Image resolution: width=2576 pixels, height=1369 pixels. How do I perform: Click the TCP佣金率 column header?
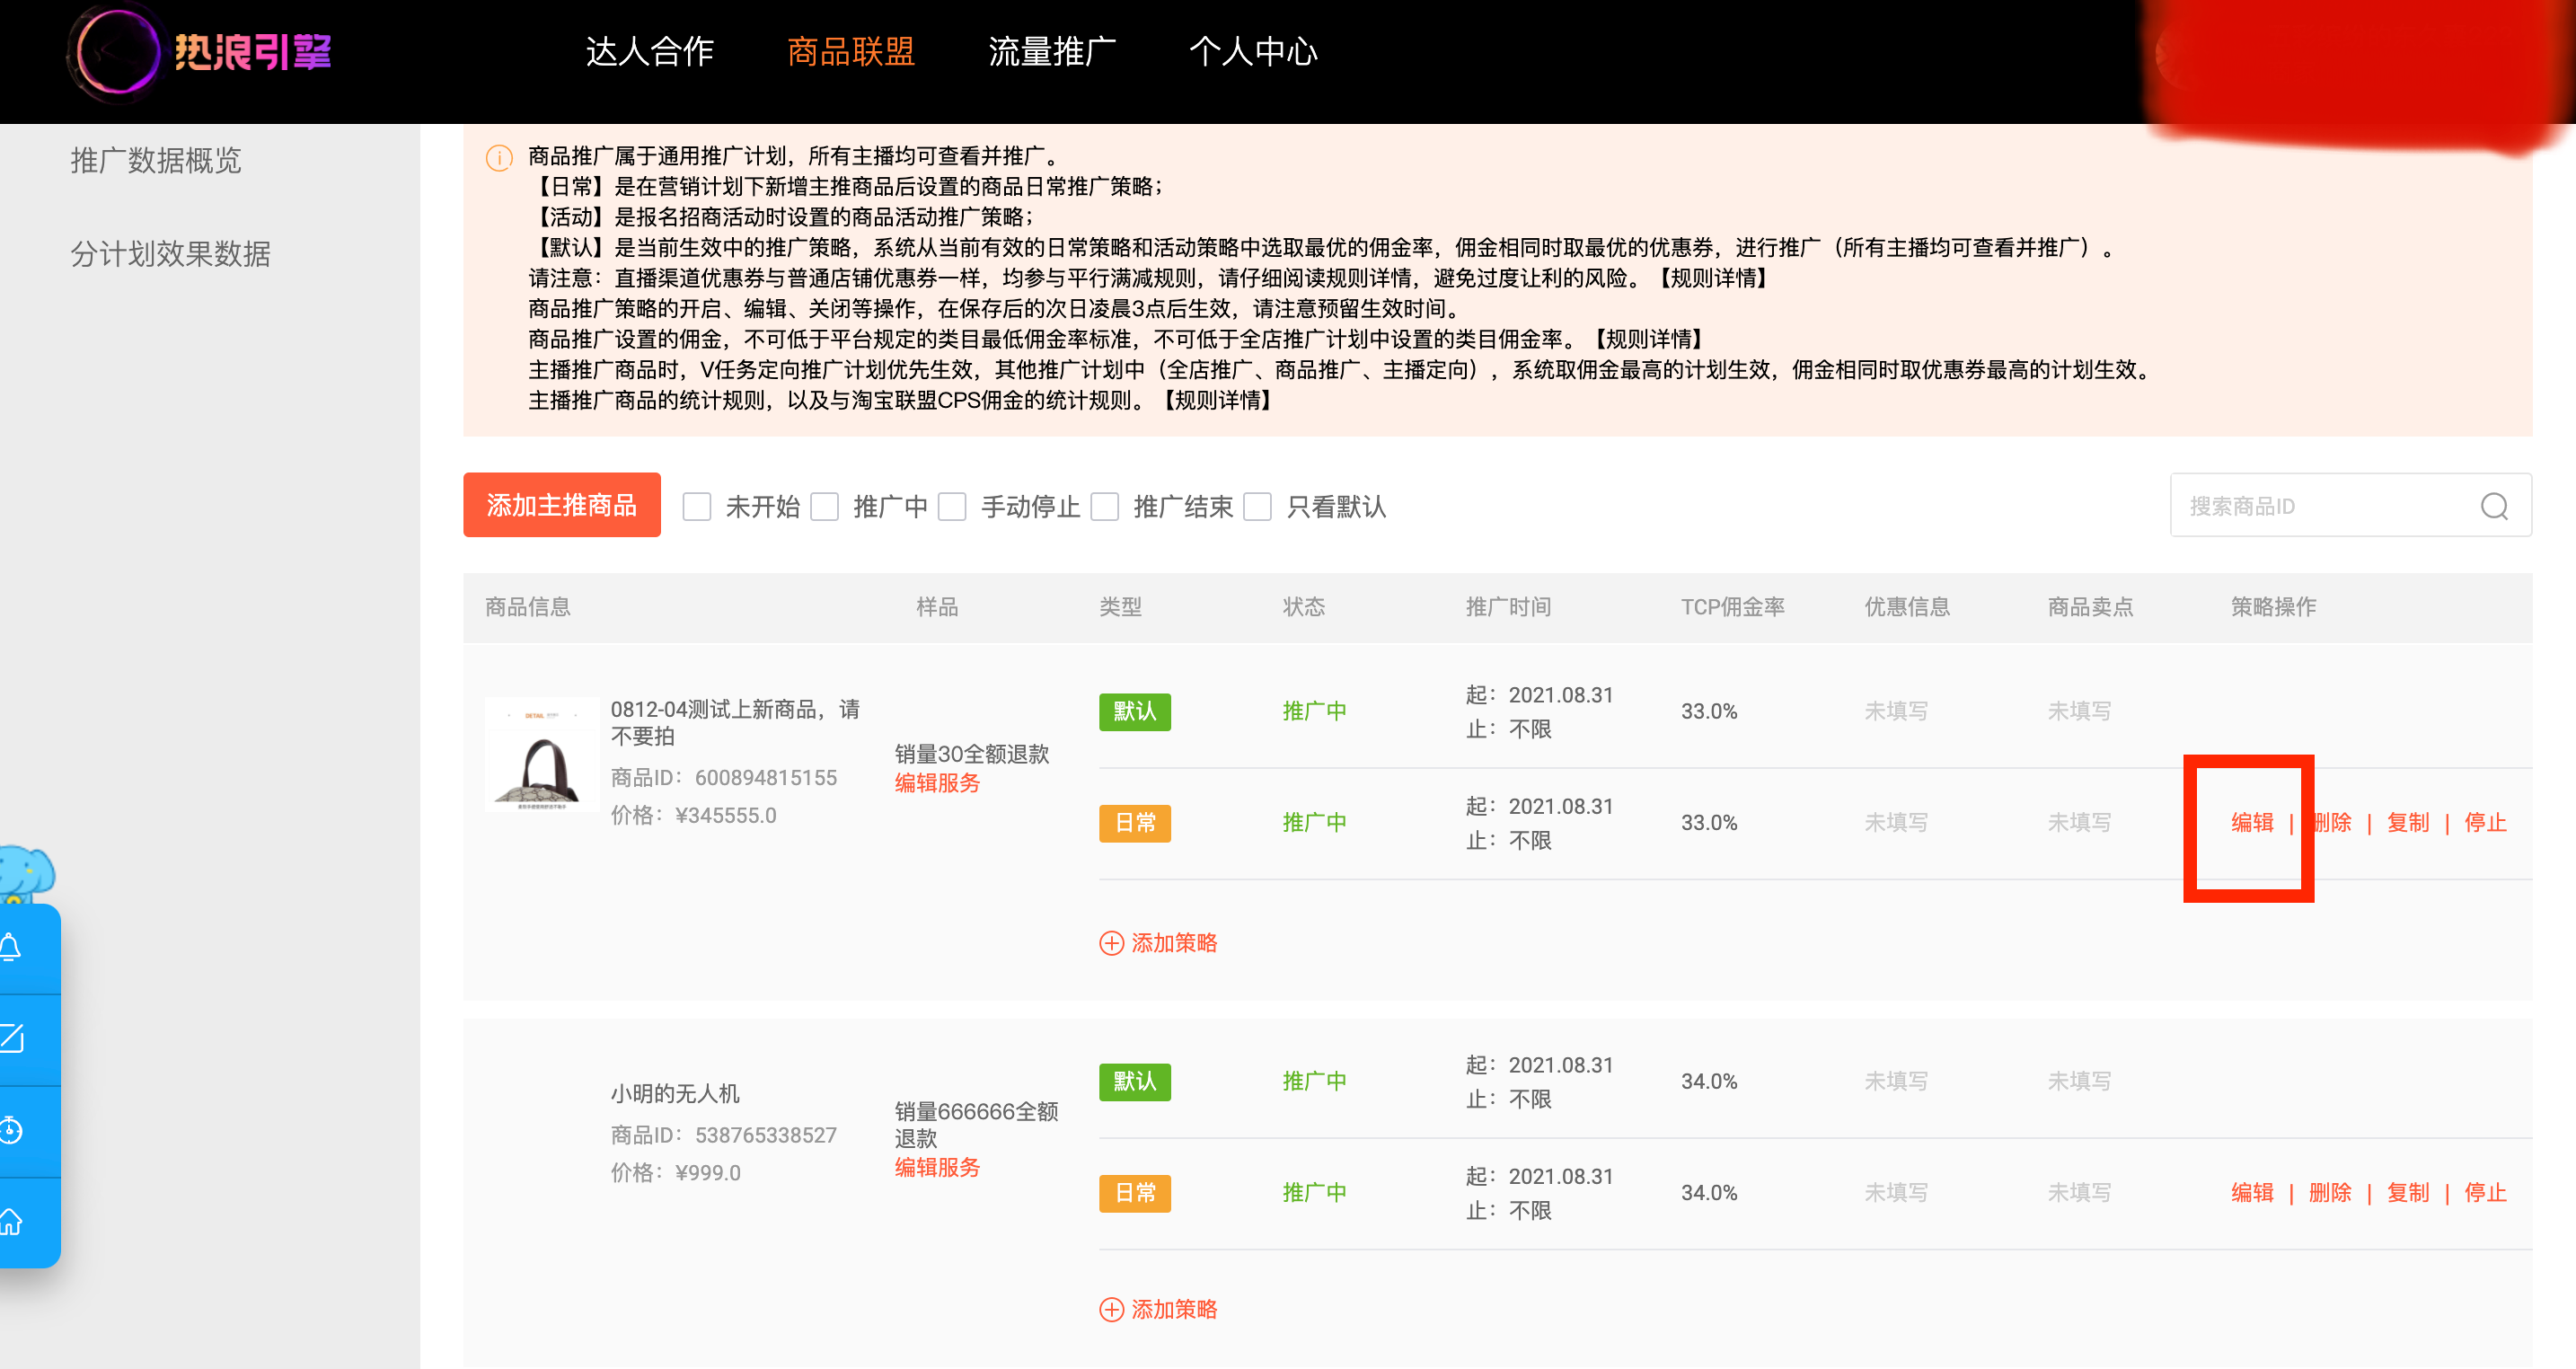[1732, 607]
